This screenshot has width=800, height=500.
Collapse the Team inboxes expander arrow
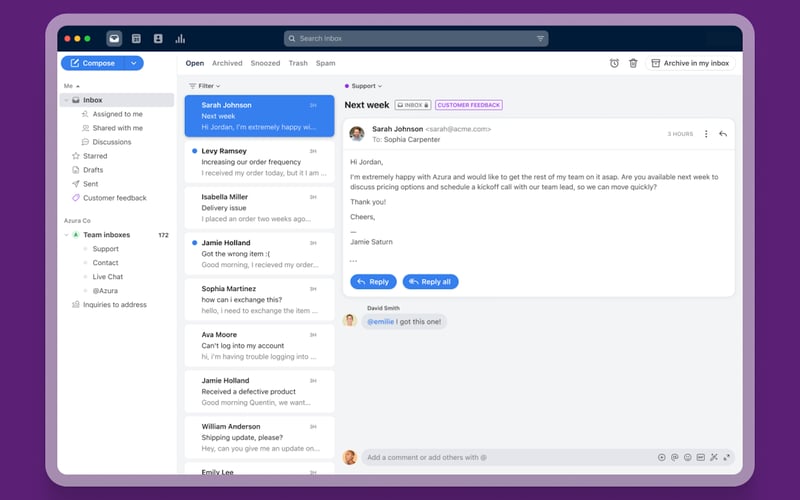(x=66, y=235)
